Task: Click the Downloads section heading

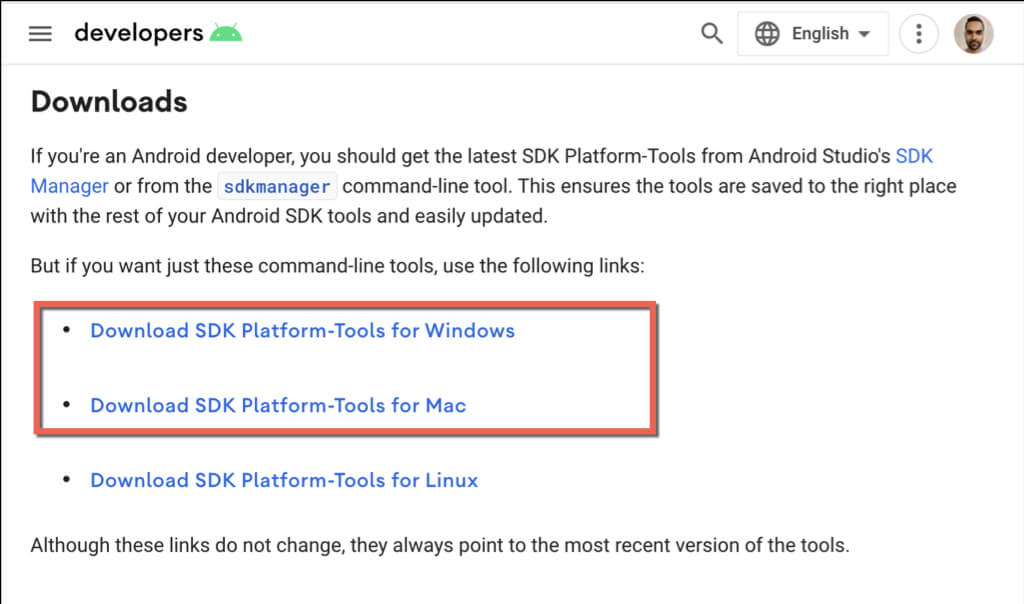Action: tap(109, 102)
